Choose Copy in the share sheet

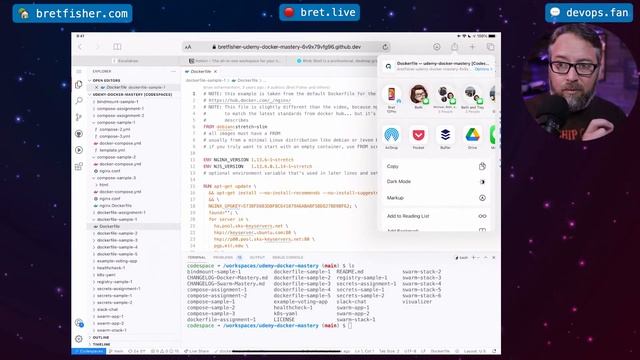(x=436, y=166)
